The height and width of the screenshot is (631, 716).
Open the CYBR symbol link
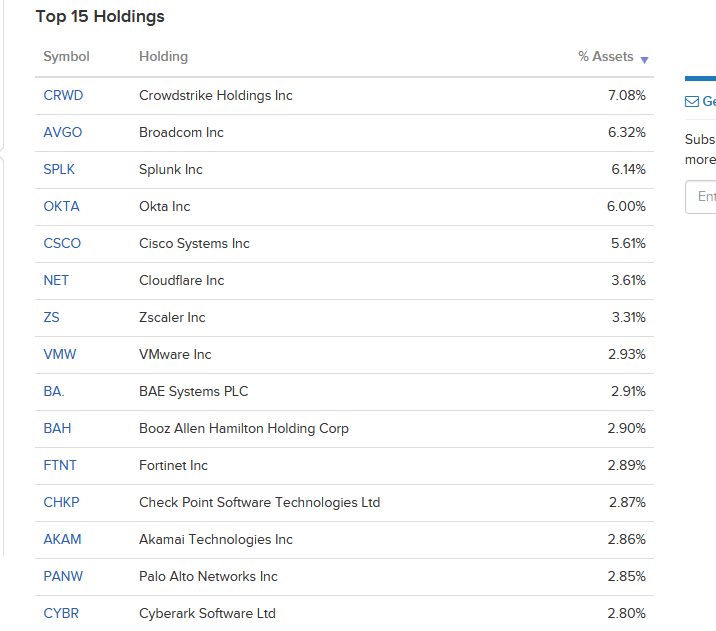61,613
